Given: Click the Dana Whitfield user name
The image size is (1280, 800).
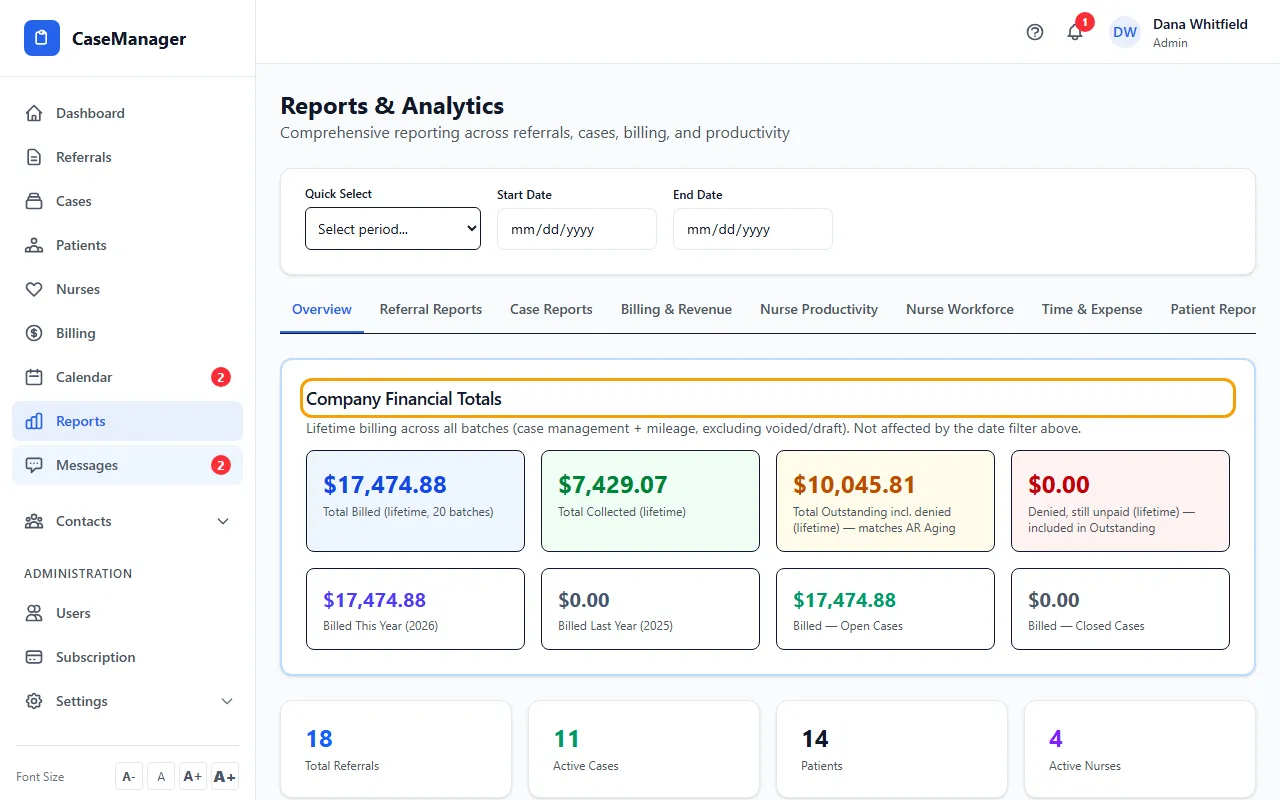Looking at the screenshot, I should pyautogui.click(x=1200, y=24).
